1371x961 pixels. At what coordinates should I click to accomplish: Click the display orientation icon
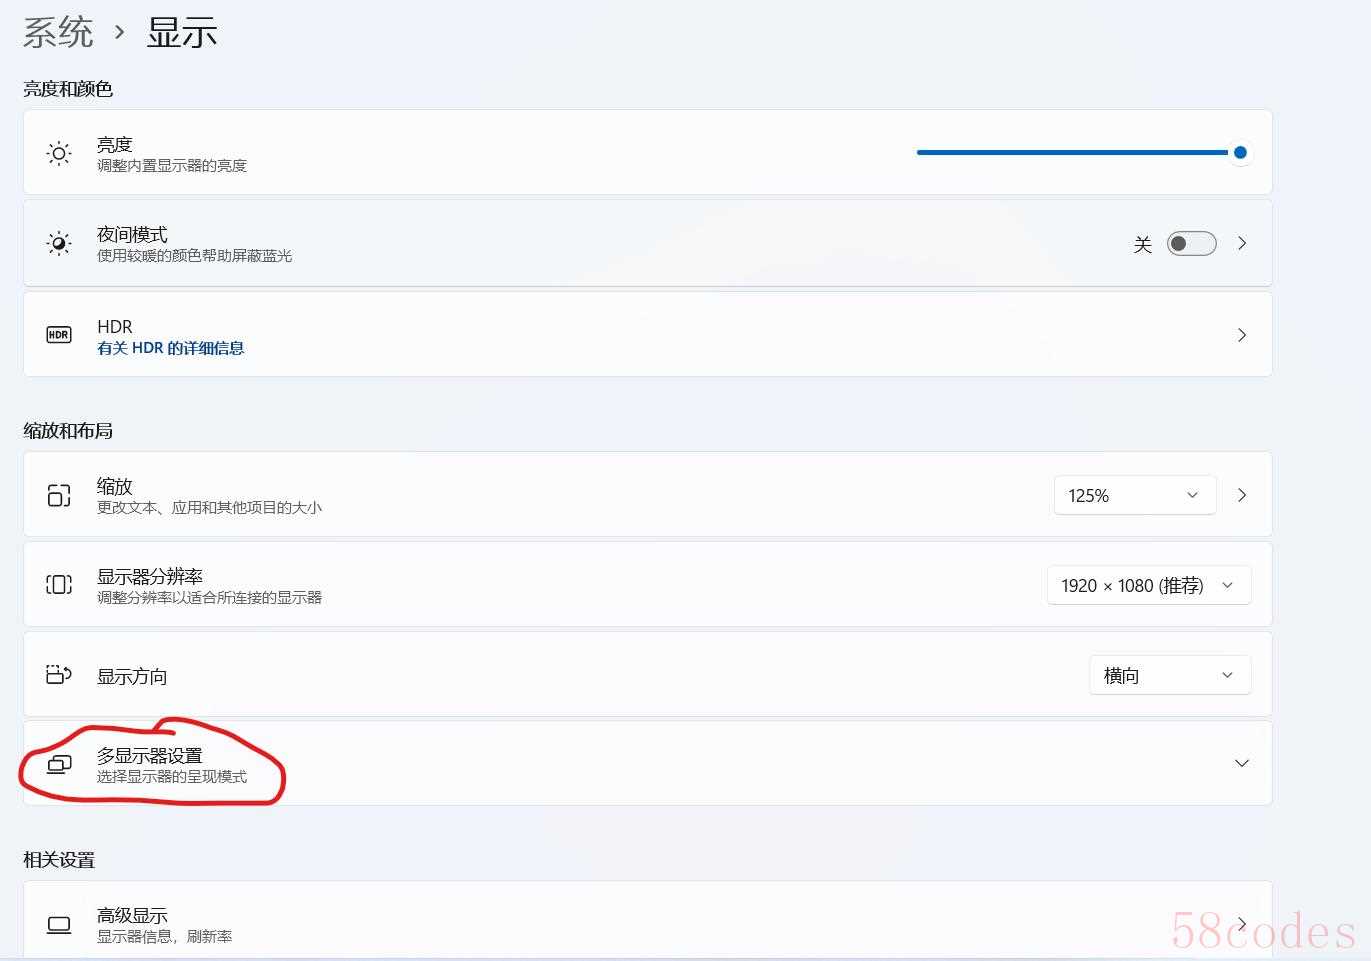click(59, 675)
